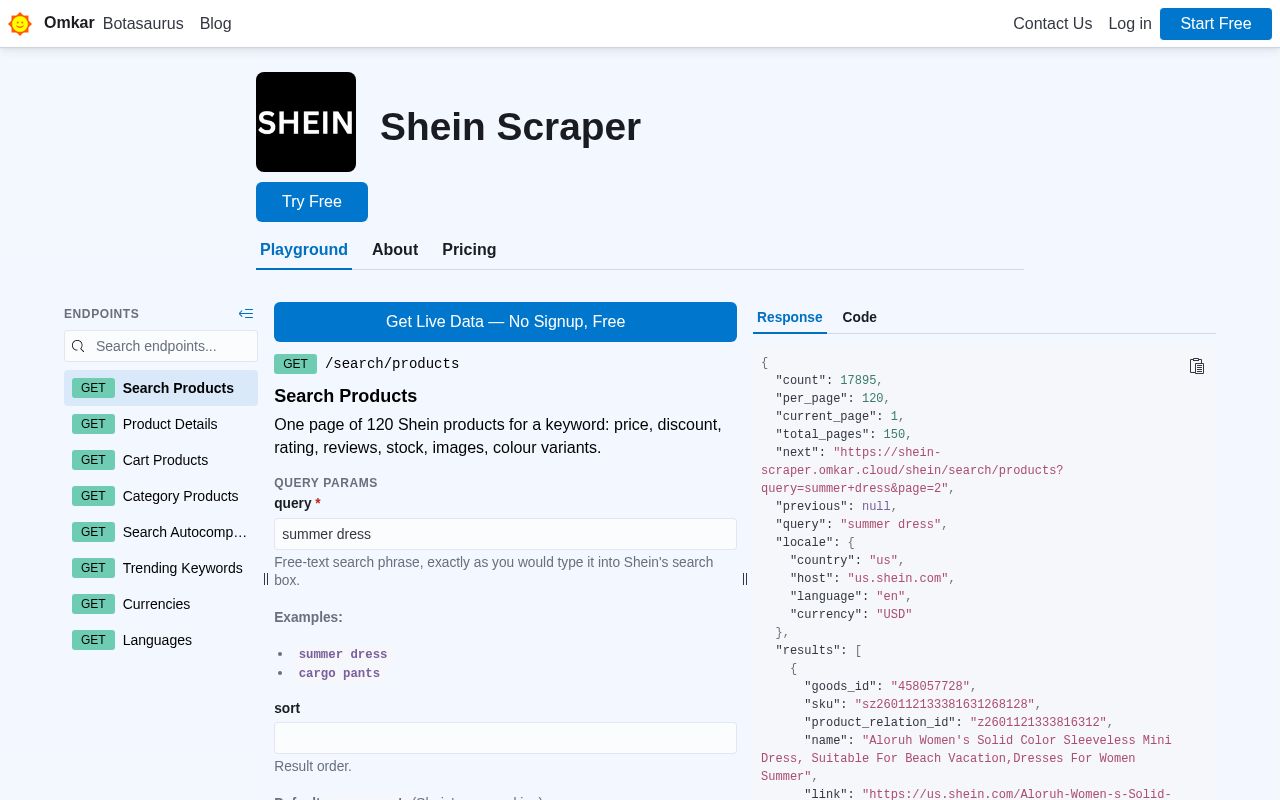1280x800 pixels.
Task: Copy response with clipboard icon
Action: point(1197,366)
